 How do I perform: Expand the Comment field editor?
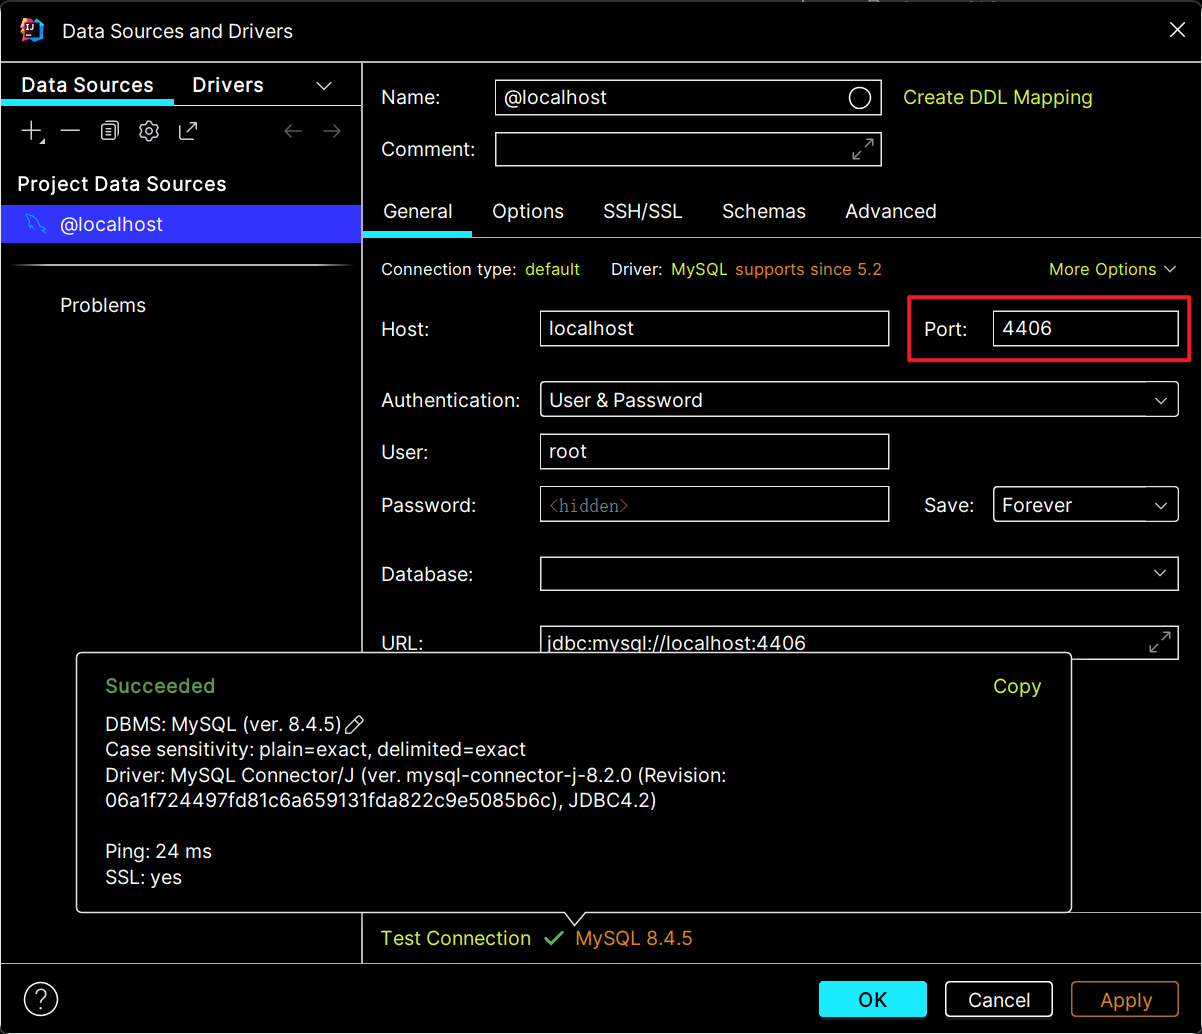(x=862, y=150)
